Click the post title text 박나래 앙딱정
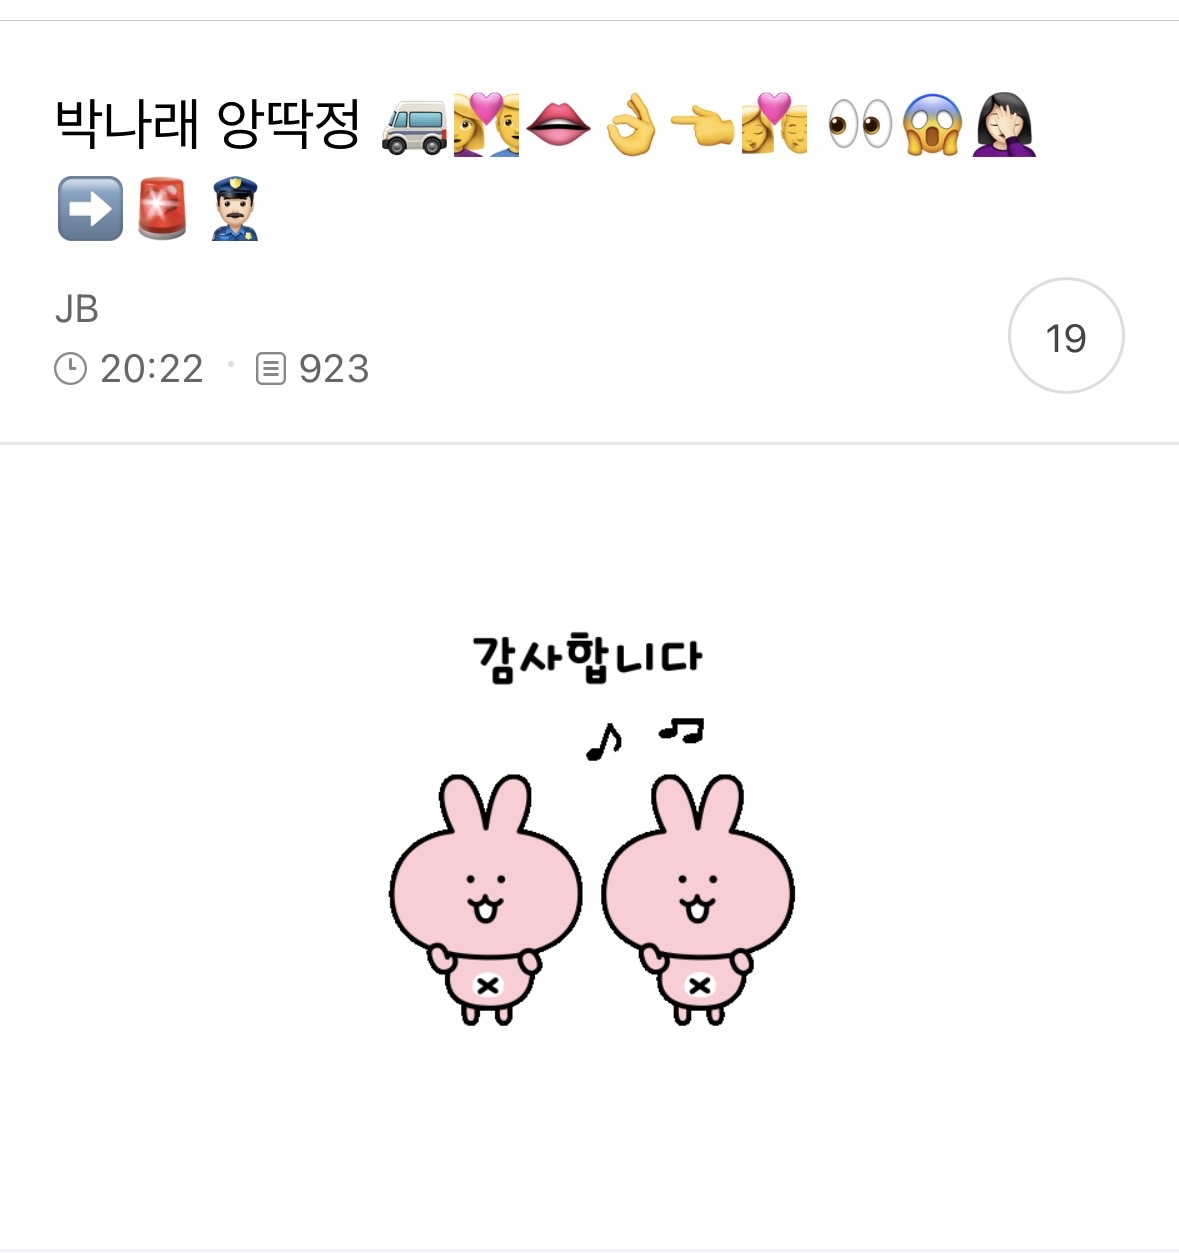This screenshot has width=1179, height=1253. click(207, 126)
